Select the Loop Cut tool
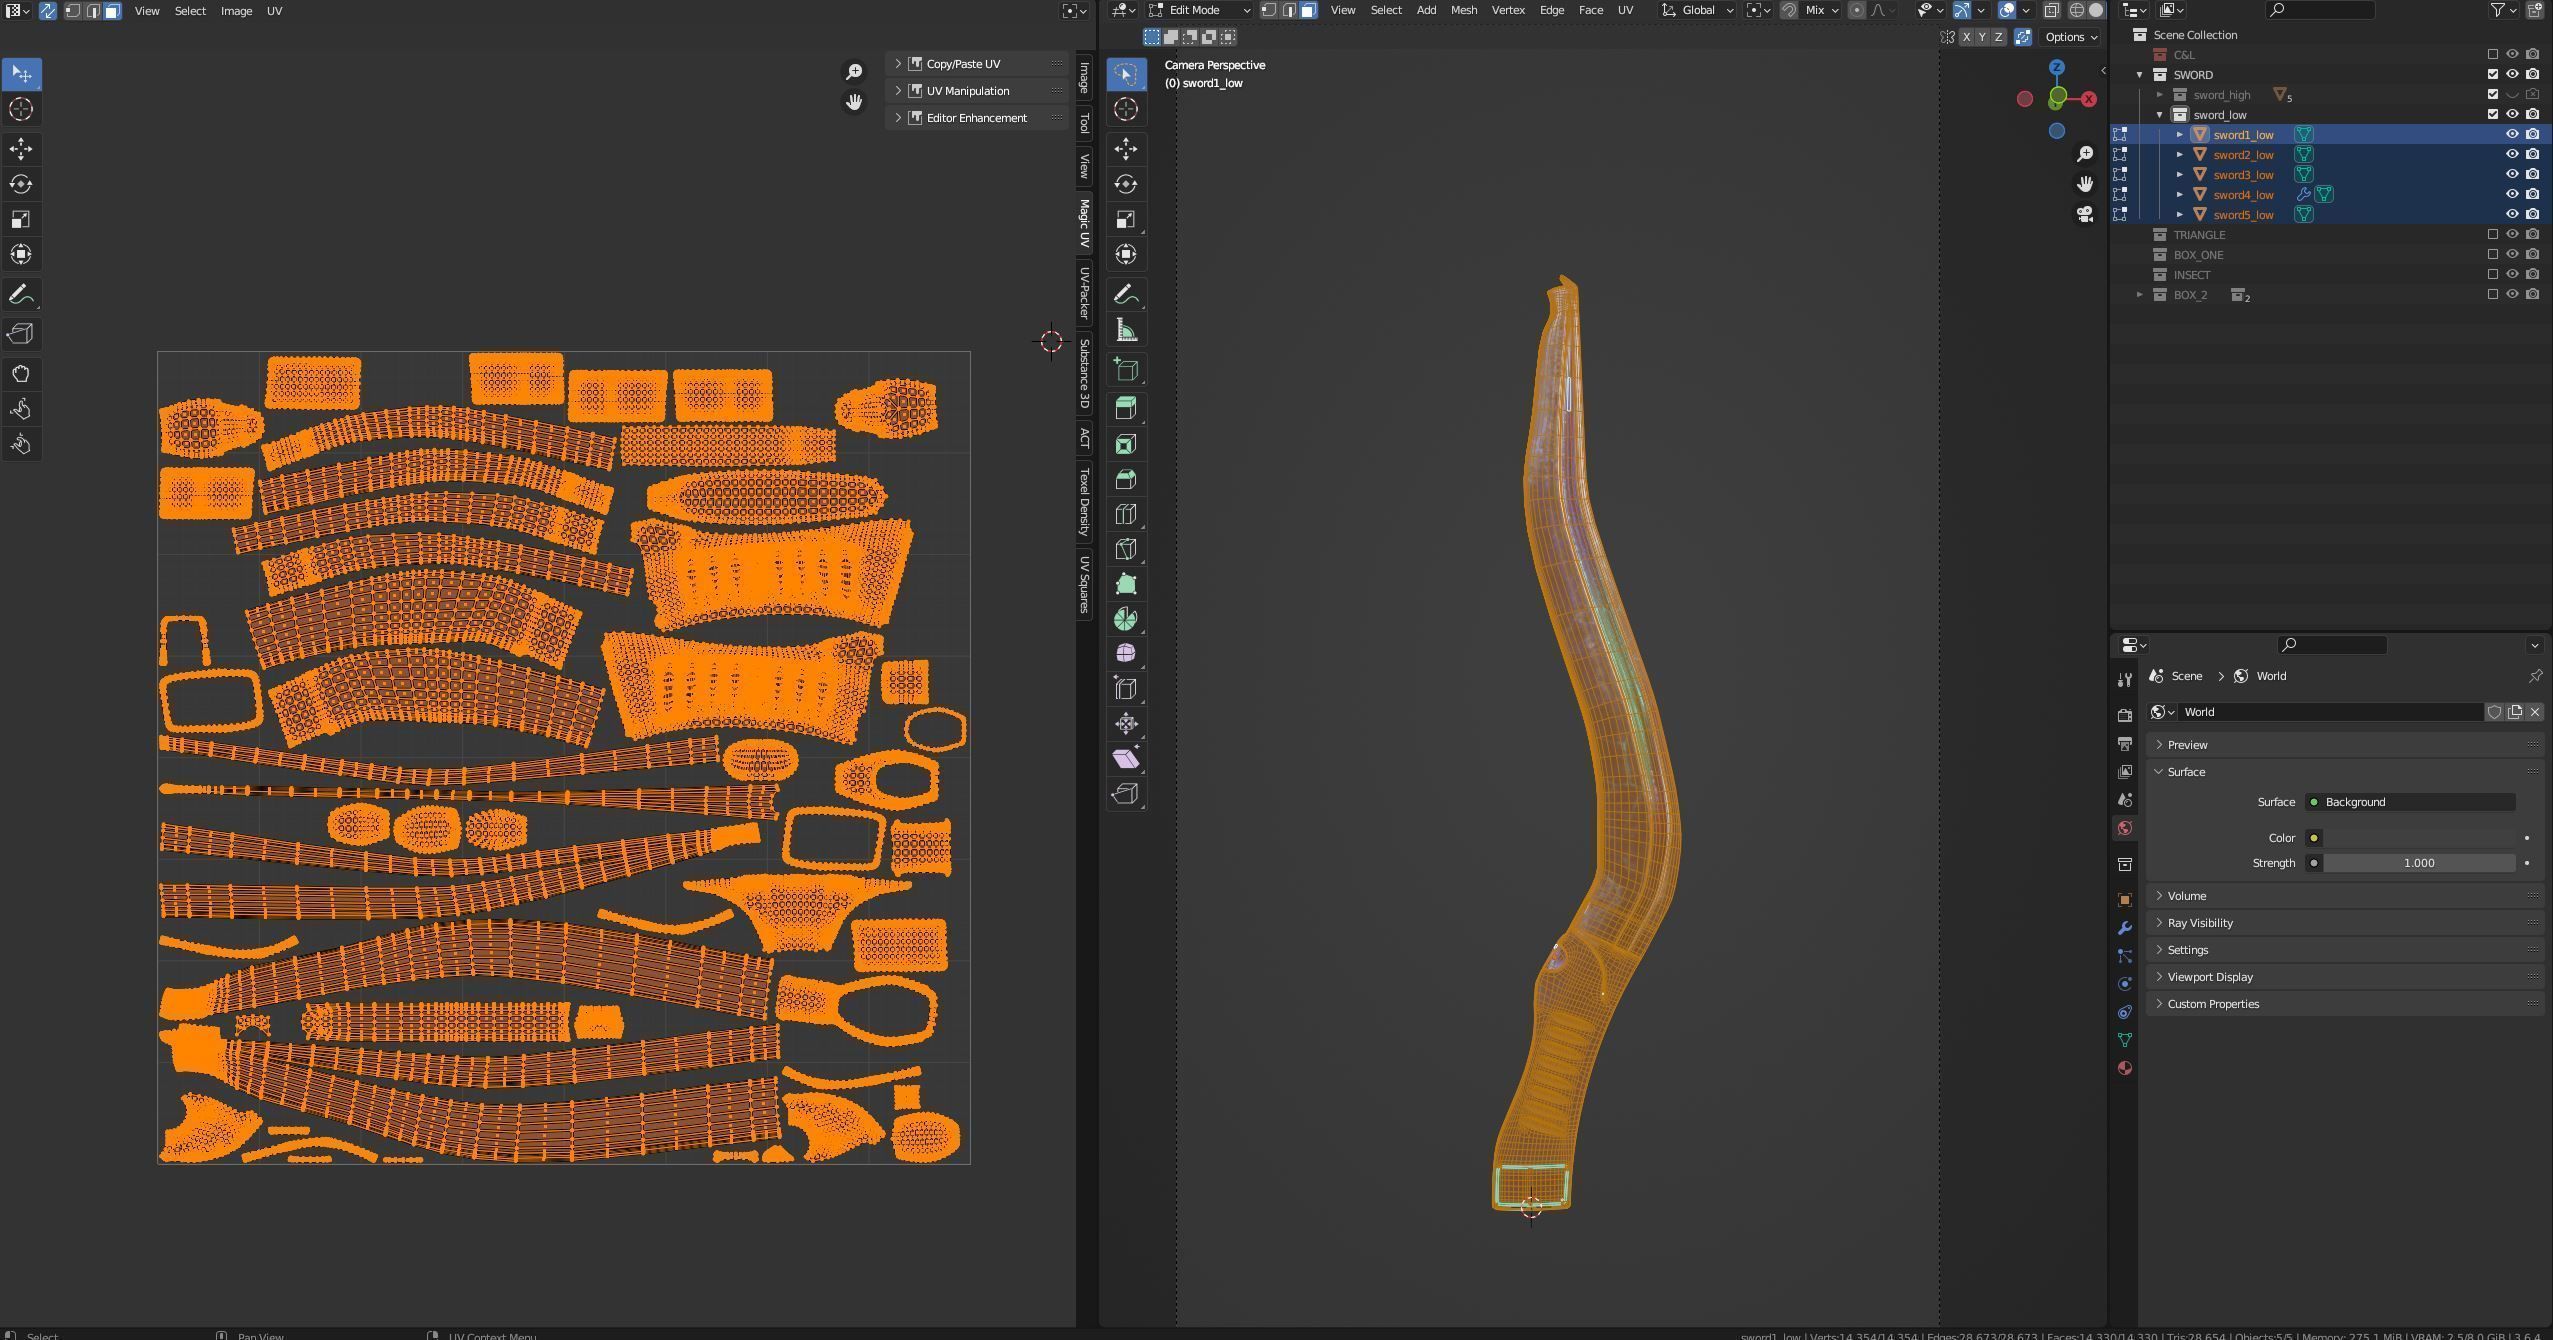Image resolution: width=2553 pixels, height=1340 pixels. pyautogui.click(x=1126, y=514)
